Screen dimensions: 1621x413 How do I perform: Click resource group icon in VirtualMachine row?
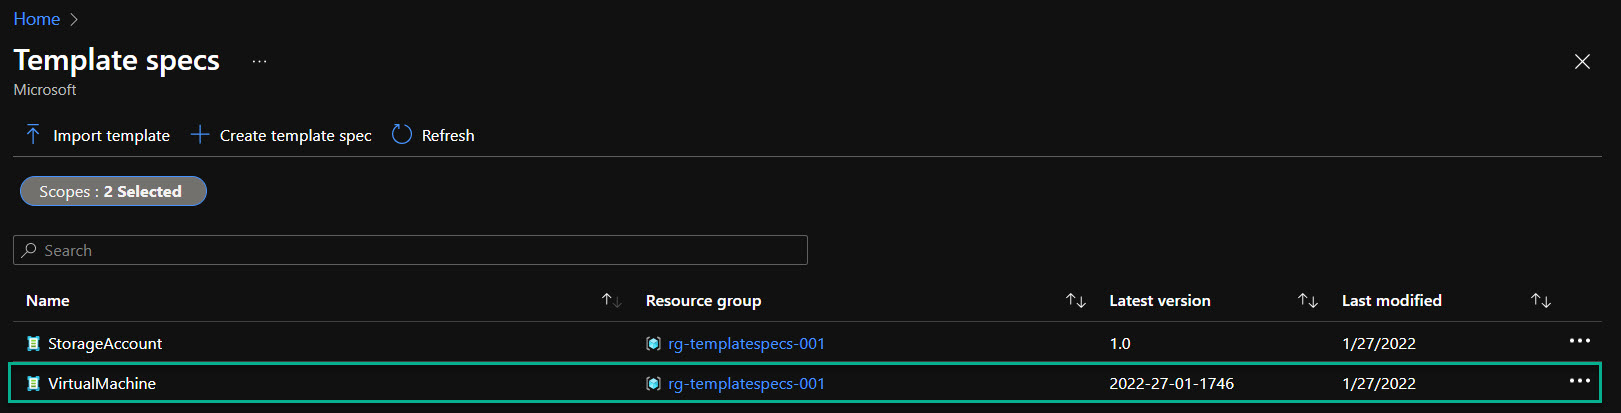pyautogui.click(x=653, y=384)
